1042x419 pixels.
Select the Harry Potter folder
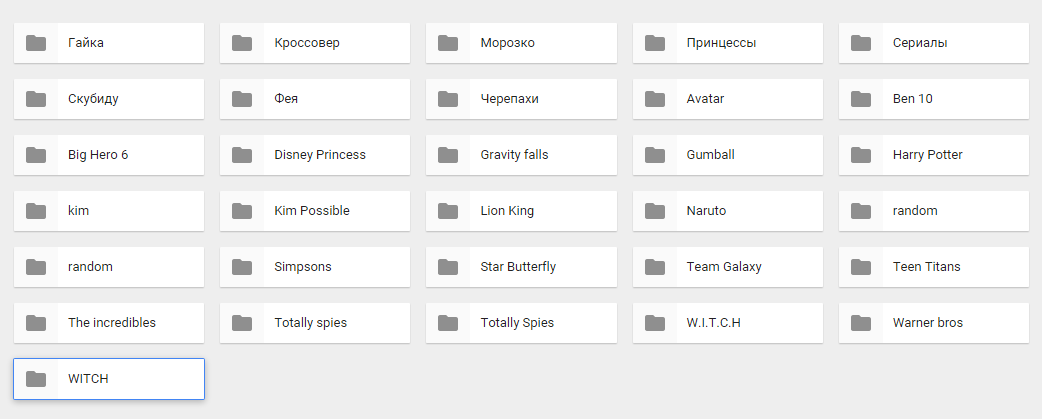934,155
